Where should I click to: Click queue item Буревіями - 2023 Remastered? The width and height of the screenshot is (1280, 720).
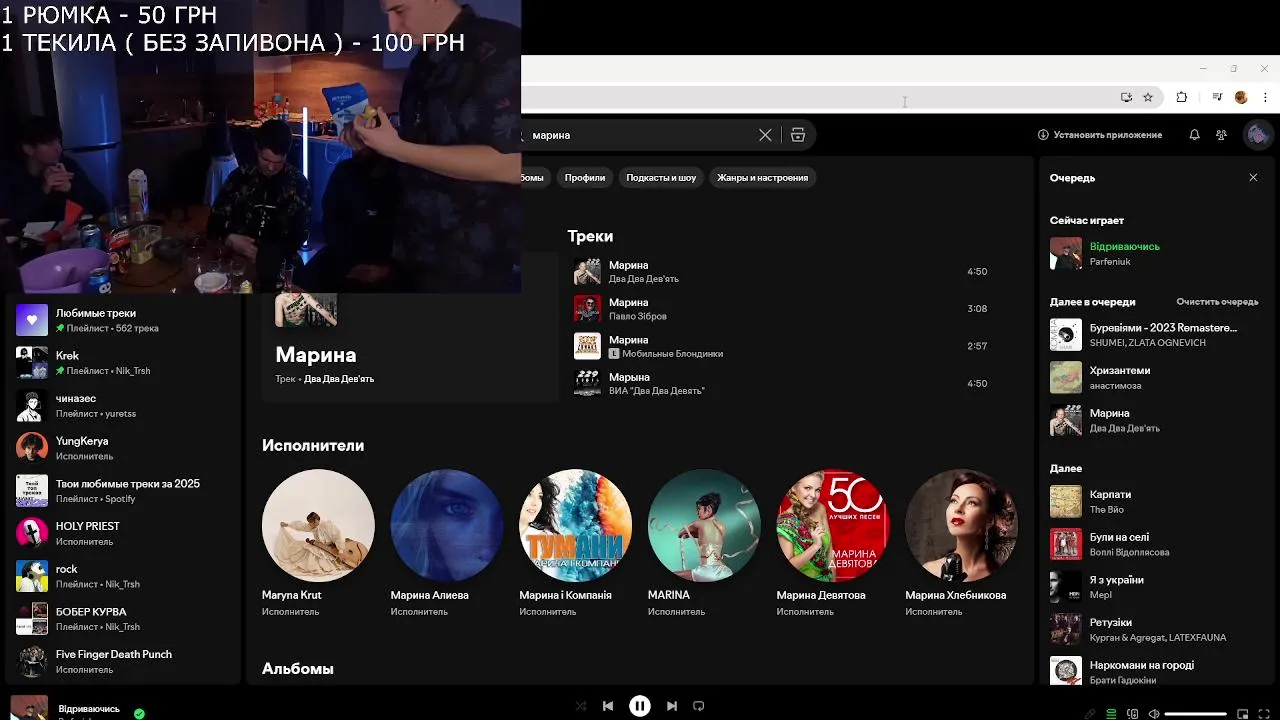[1154, 335]
